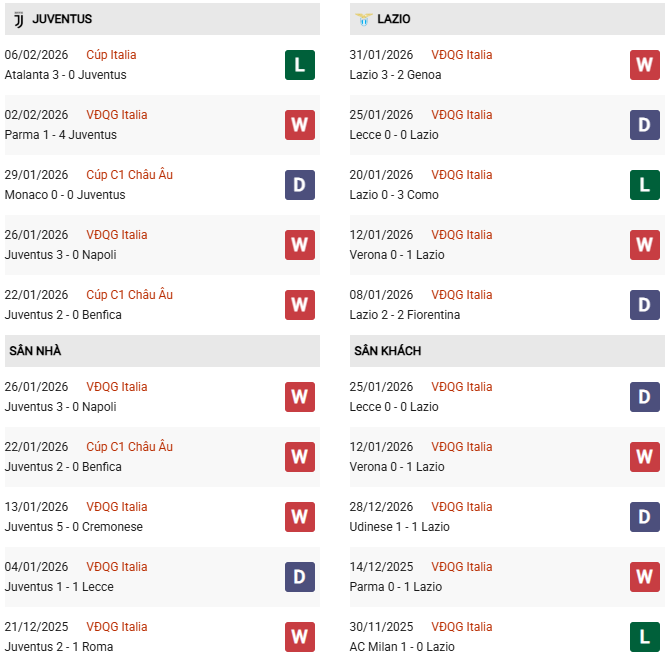Click the Juventus 2 - 1 Roma match result
The image size is (666, 660).
[x=59, y=647]
